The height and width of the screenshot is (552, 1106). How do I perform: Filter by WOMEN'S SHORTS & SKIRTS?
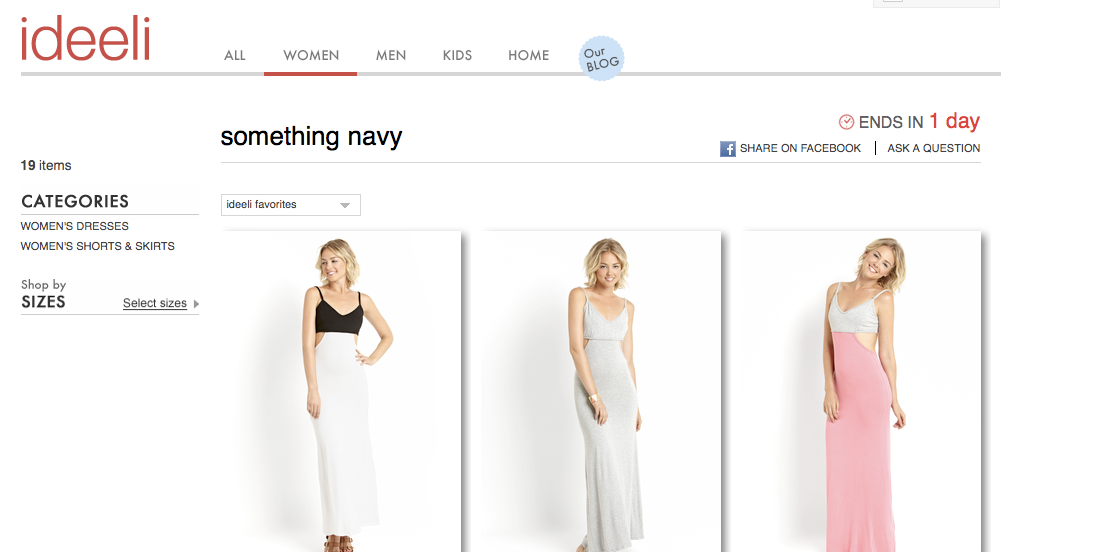97,246
